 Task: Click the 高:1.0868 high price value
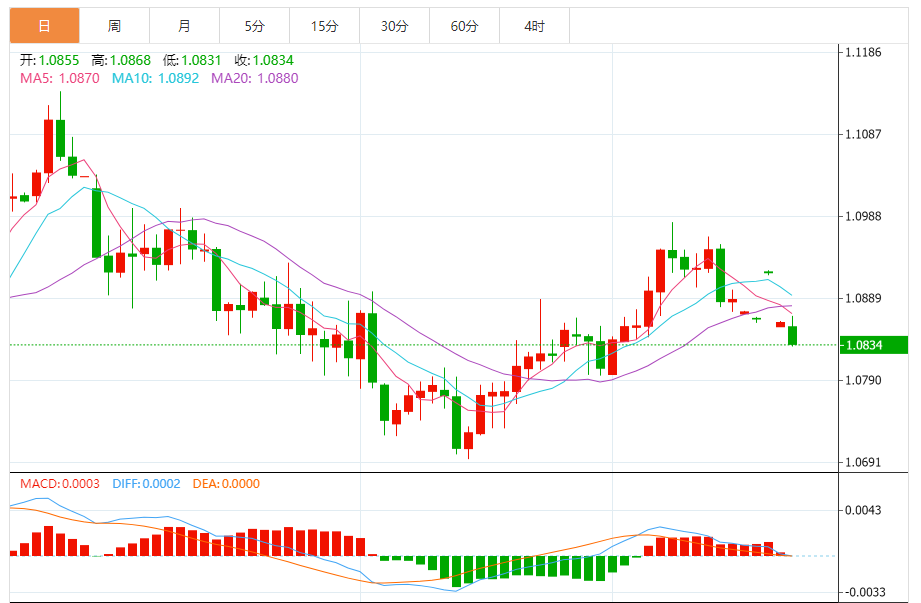click(x=121, y=60)
